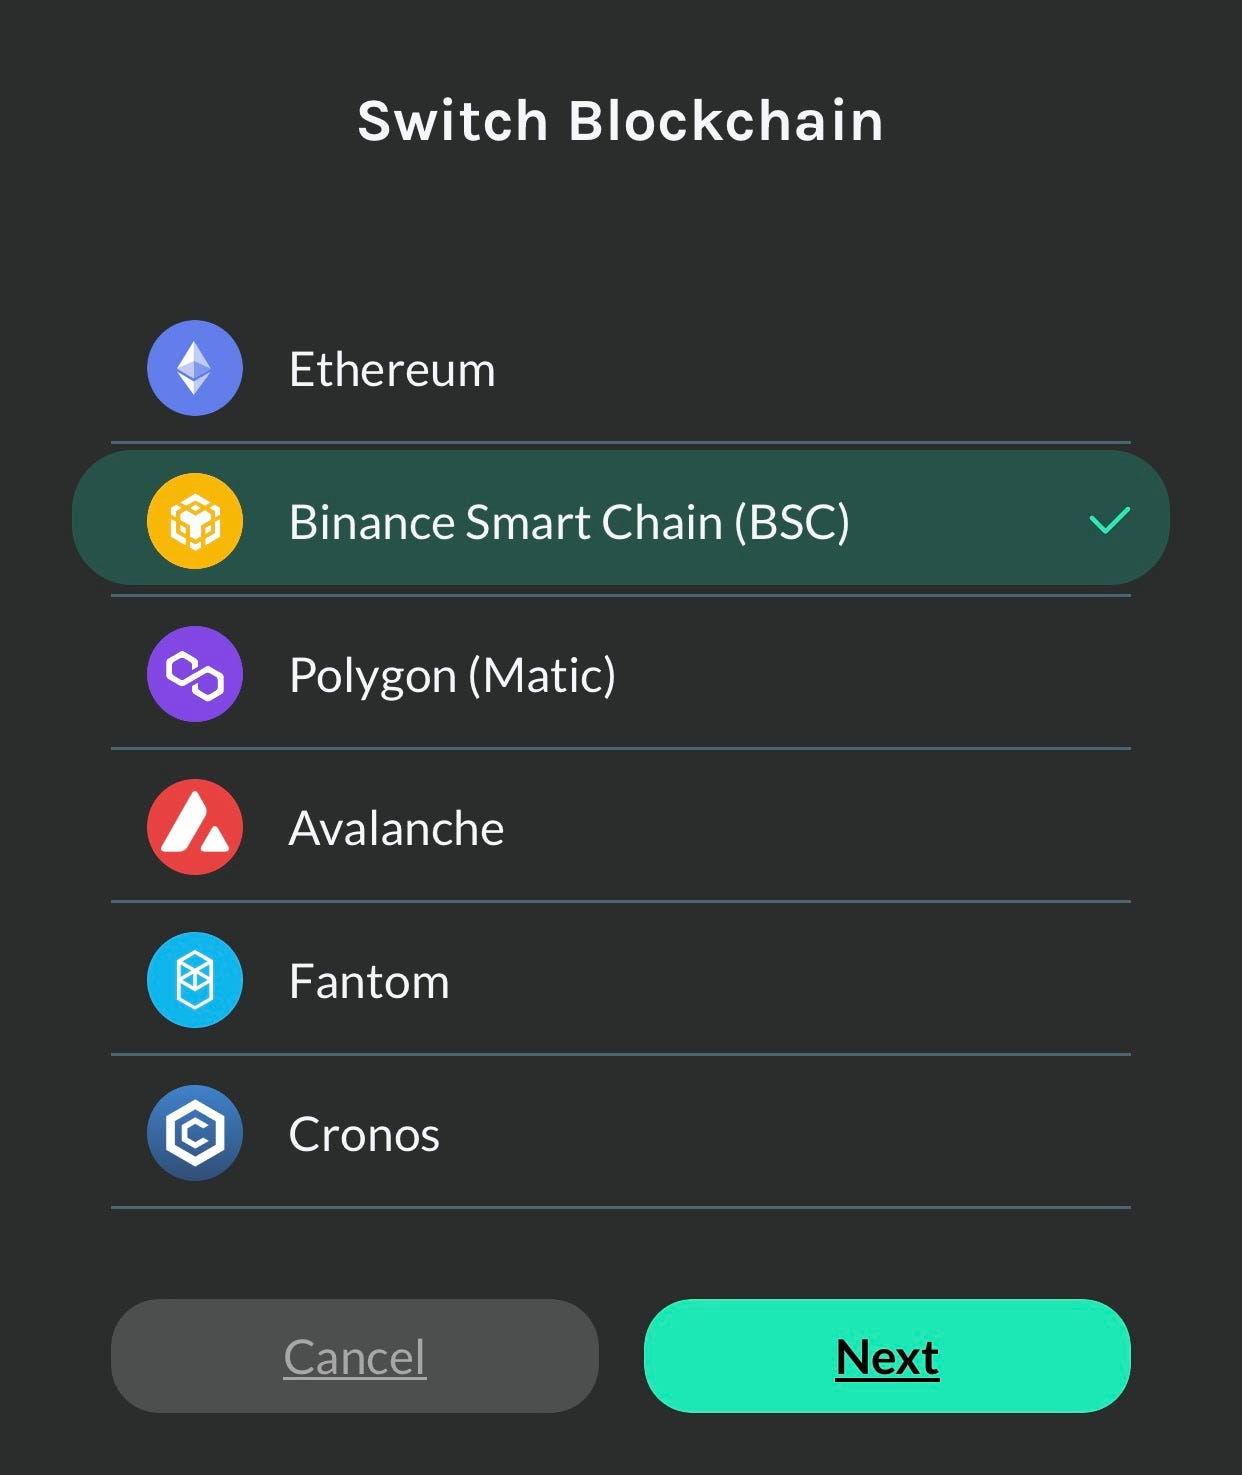Click the green Next button
This screenshot has height=1475, width=1242.
click(x=887, y=1356)
